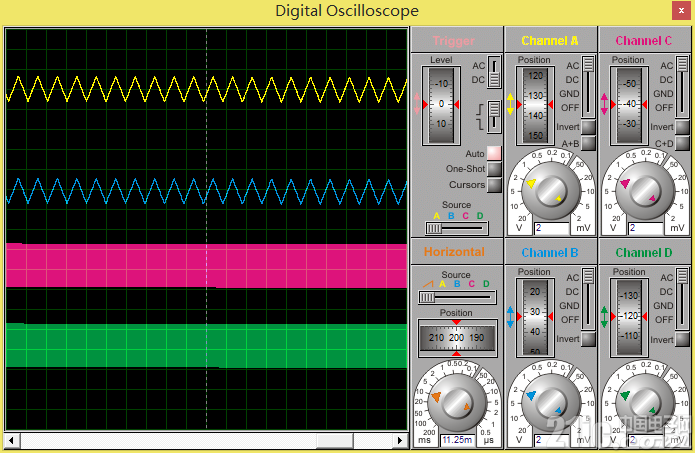Click Channel A yellow knob pointer
Screen dimensions: 695x453
coord(531,183)
